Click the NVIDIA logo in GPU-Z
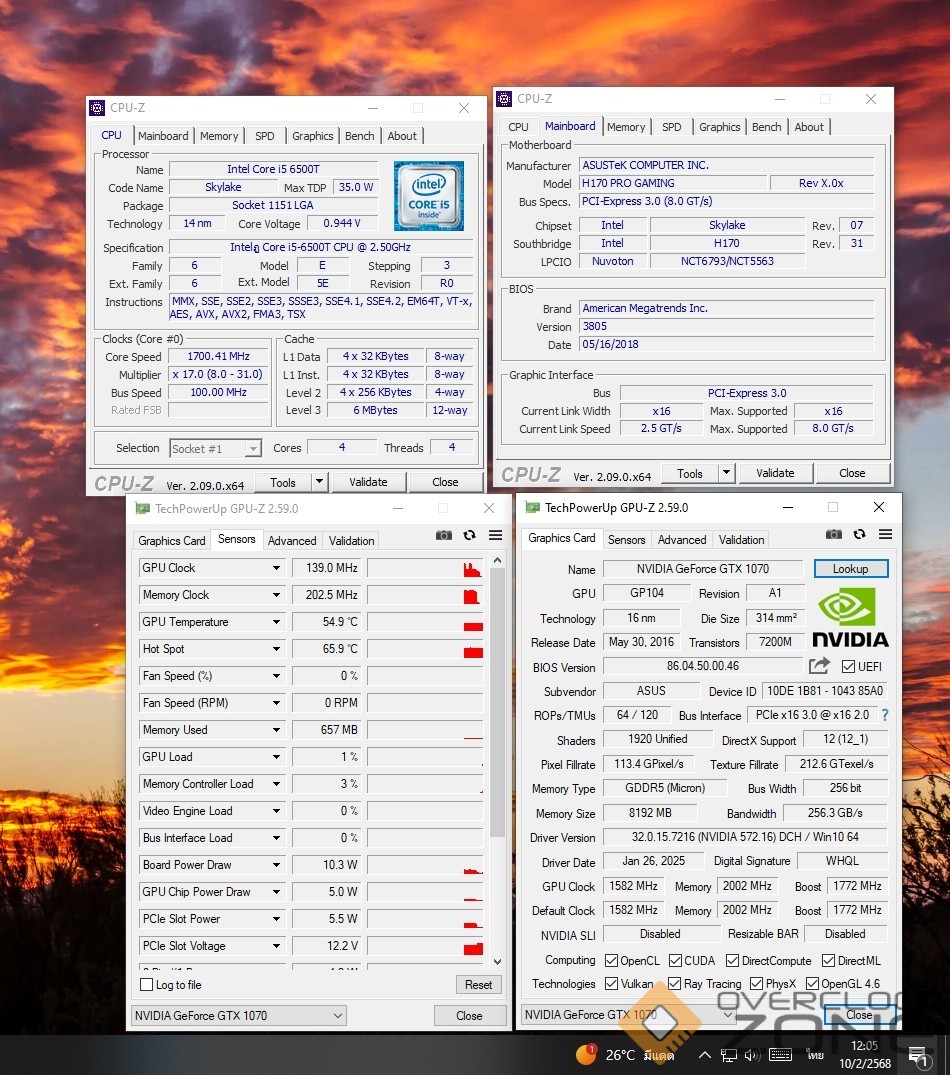This screenshot has width=950, height=1075. [x=850, y=619]
